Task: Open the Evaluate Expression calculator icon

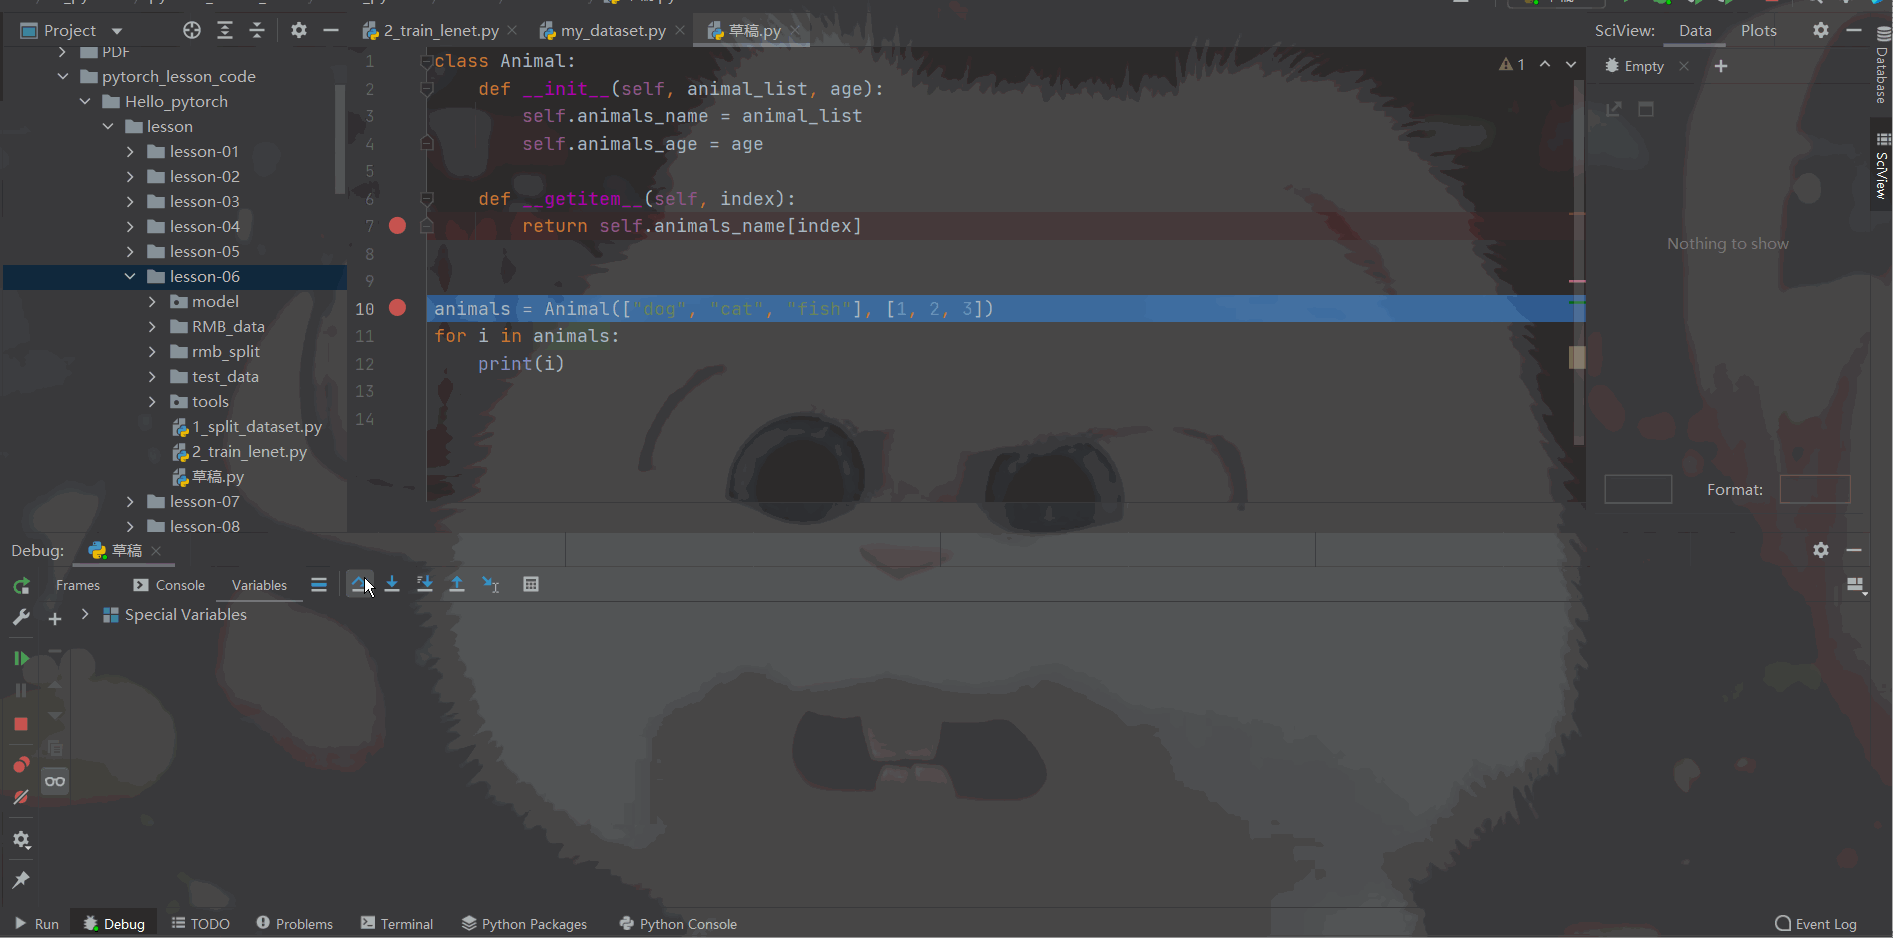Action: 531,584
